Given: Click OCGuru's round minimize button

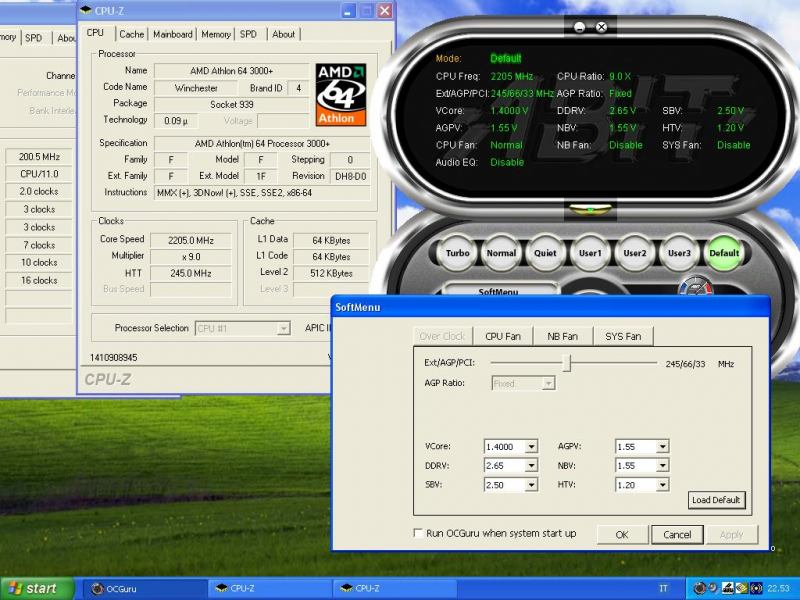Looking at the screenshot, I should coord(579,27).
